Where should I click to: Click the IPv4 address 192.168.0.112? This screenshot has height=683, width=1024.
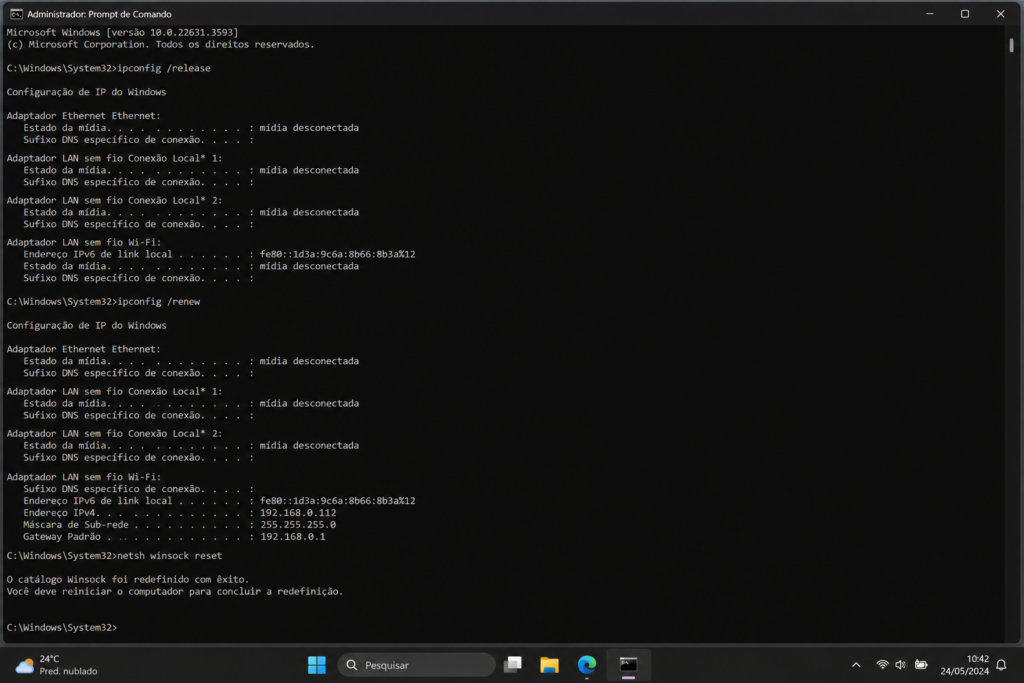[x=298, y=513]
